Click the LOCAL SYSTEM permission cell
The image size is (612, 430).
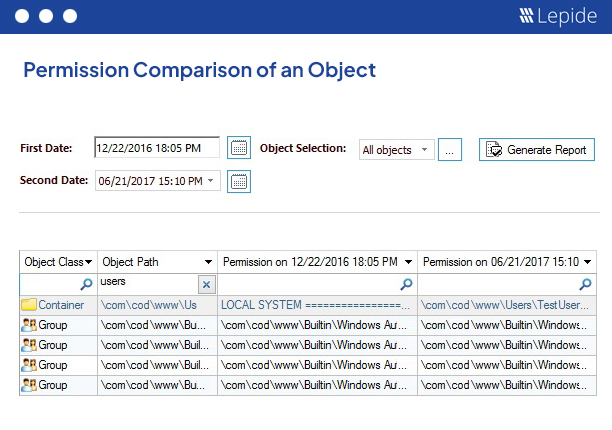tap(315, 305)
